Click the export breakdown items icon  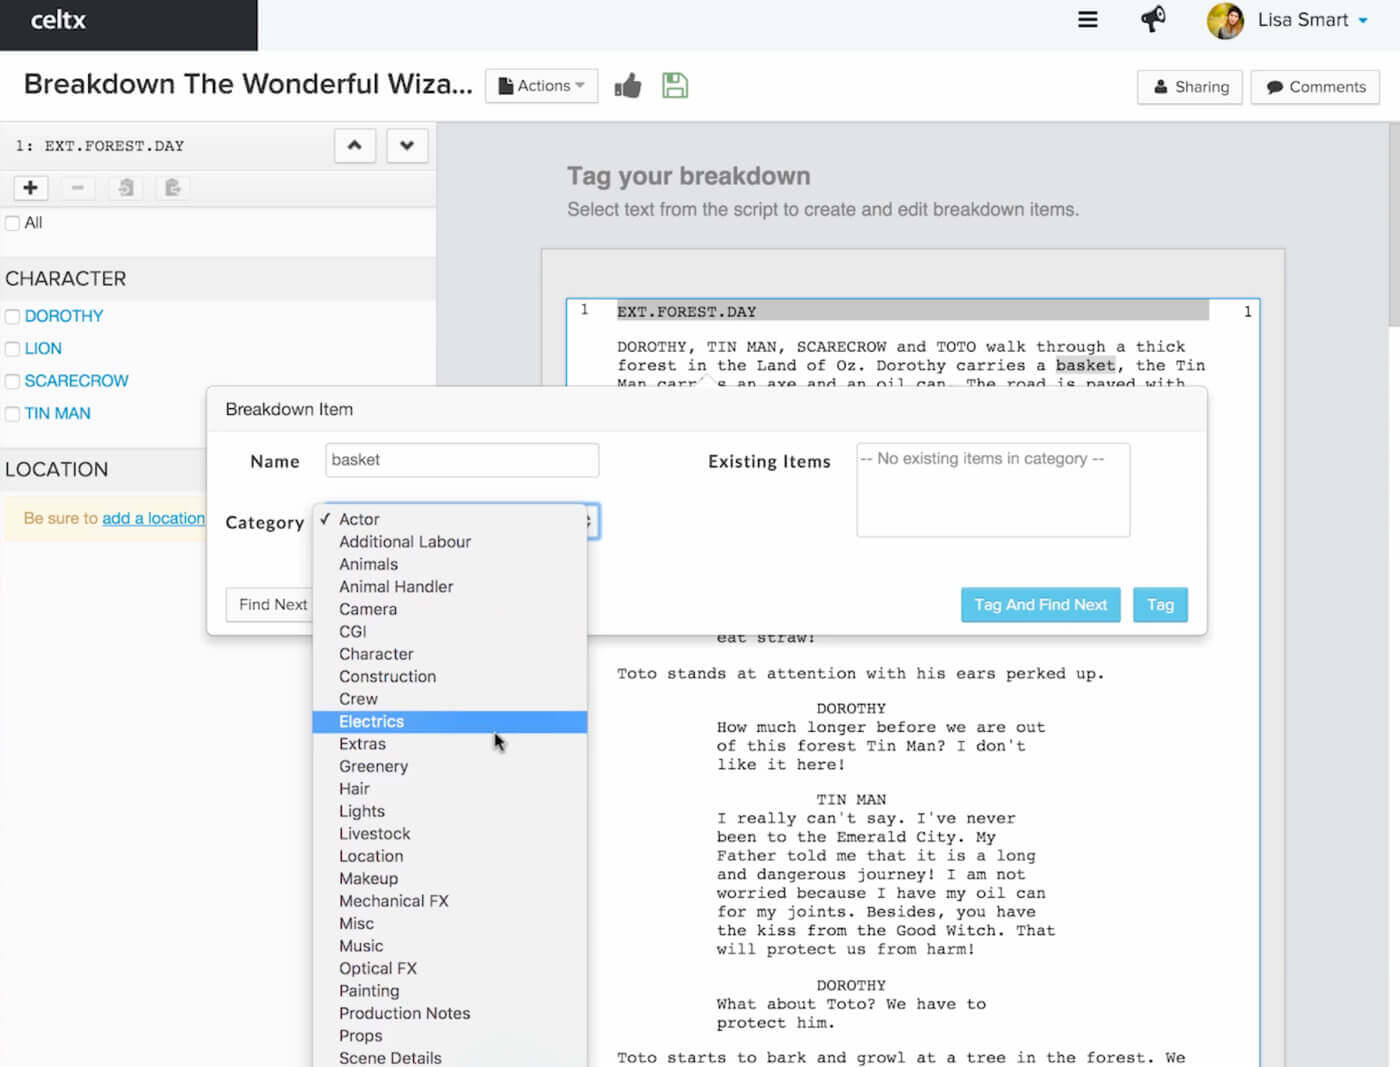click(172, 187)
